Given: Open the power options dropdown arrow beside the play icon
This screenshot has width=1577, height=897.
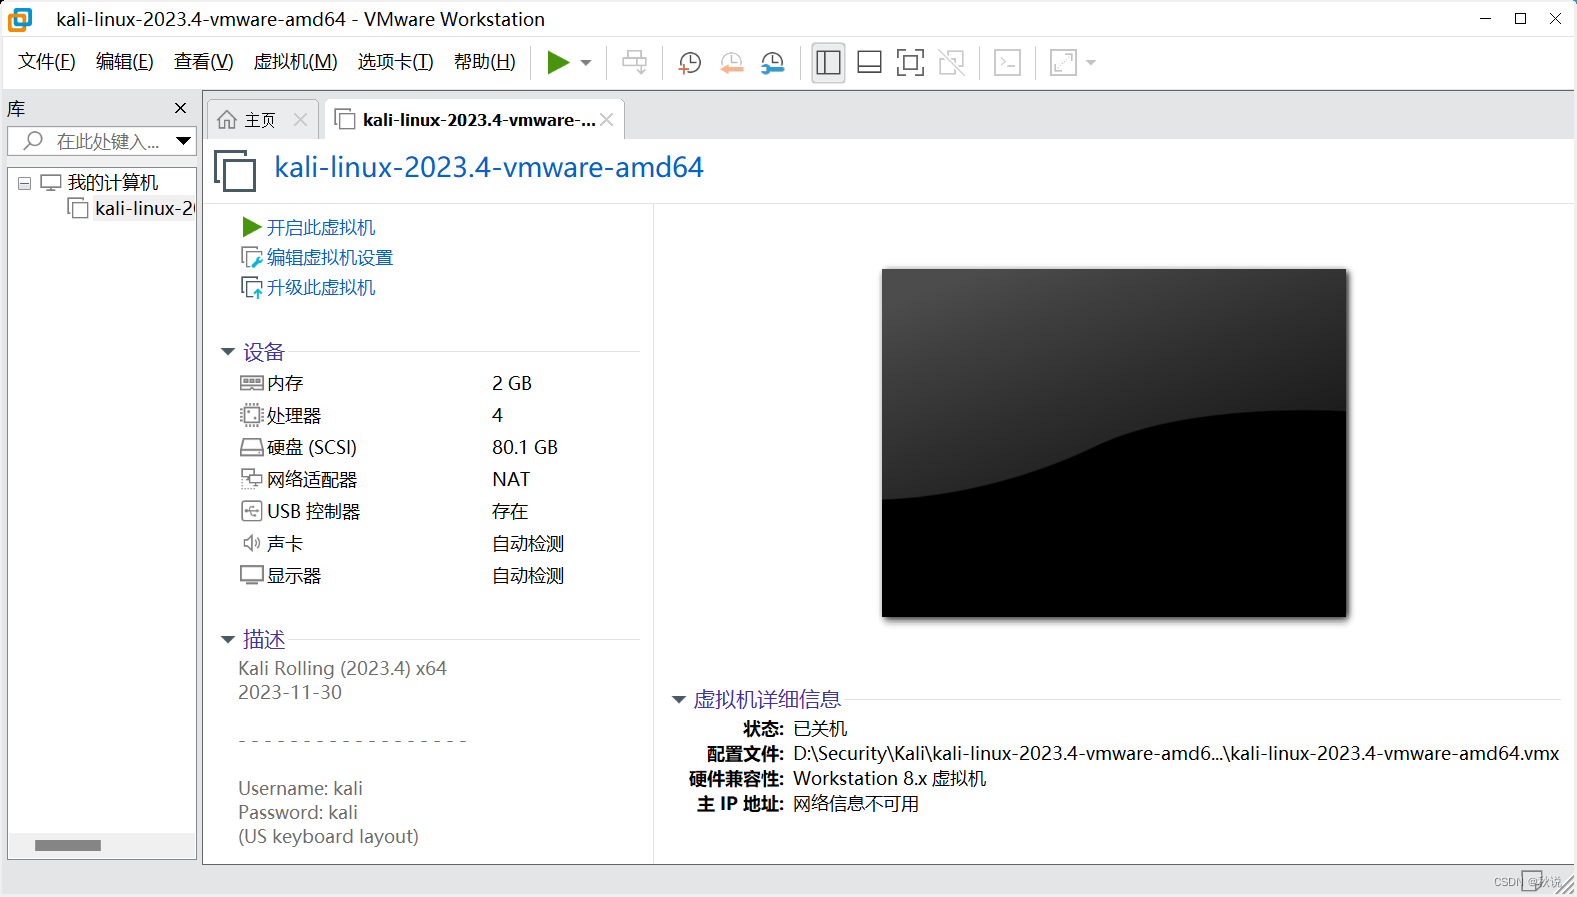Looking at the screenshot, I should [586, 63].
